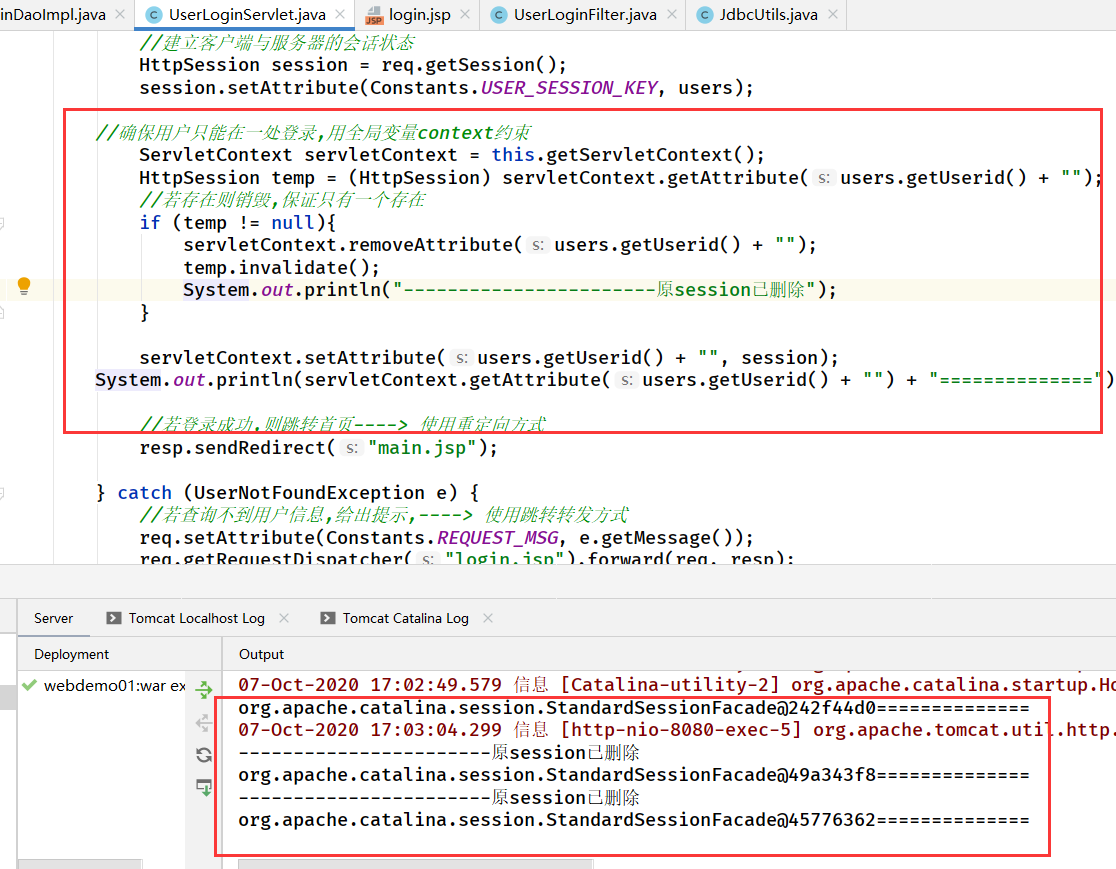Open the login.jsp editor tab
This screenshot has width=1116, height=869.
(x=418, y=14)
